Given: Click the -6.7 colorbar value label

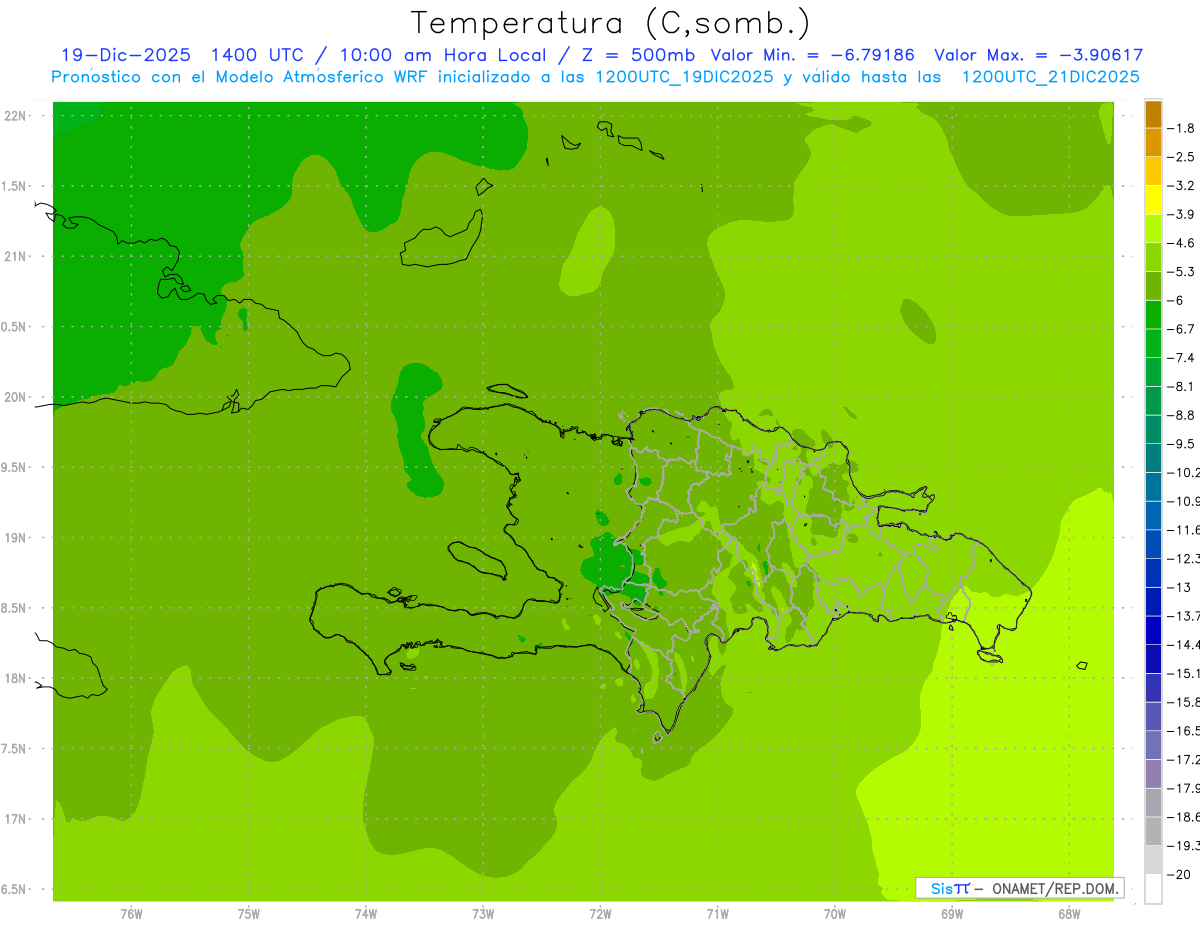Looking at the screenshot, I should (1182, 329).
